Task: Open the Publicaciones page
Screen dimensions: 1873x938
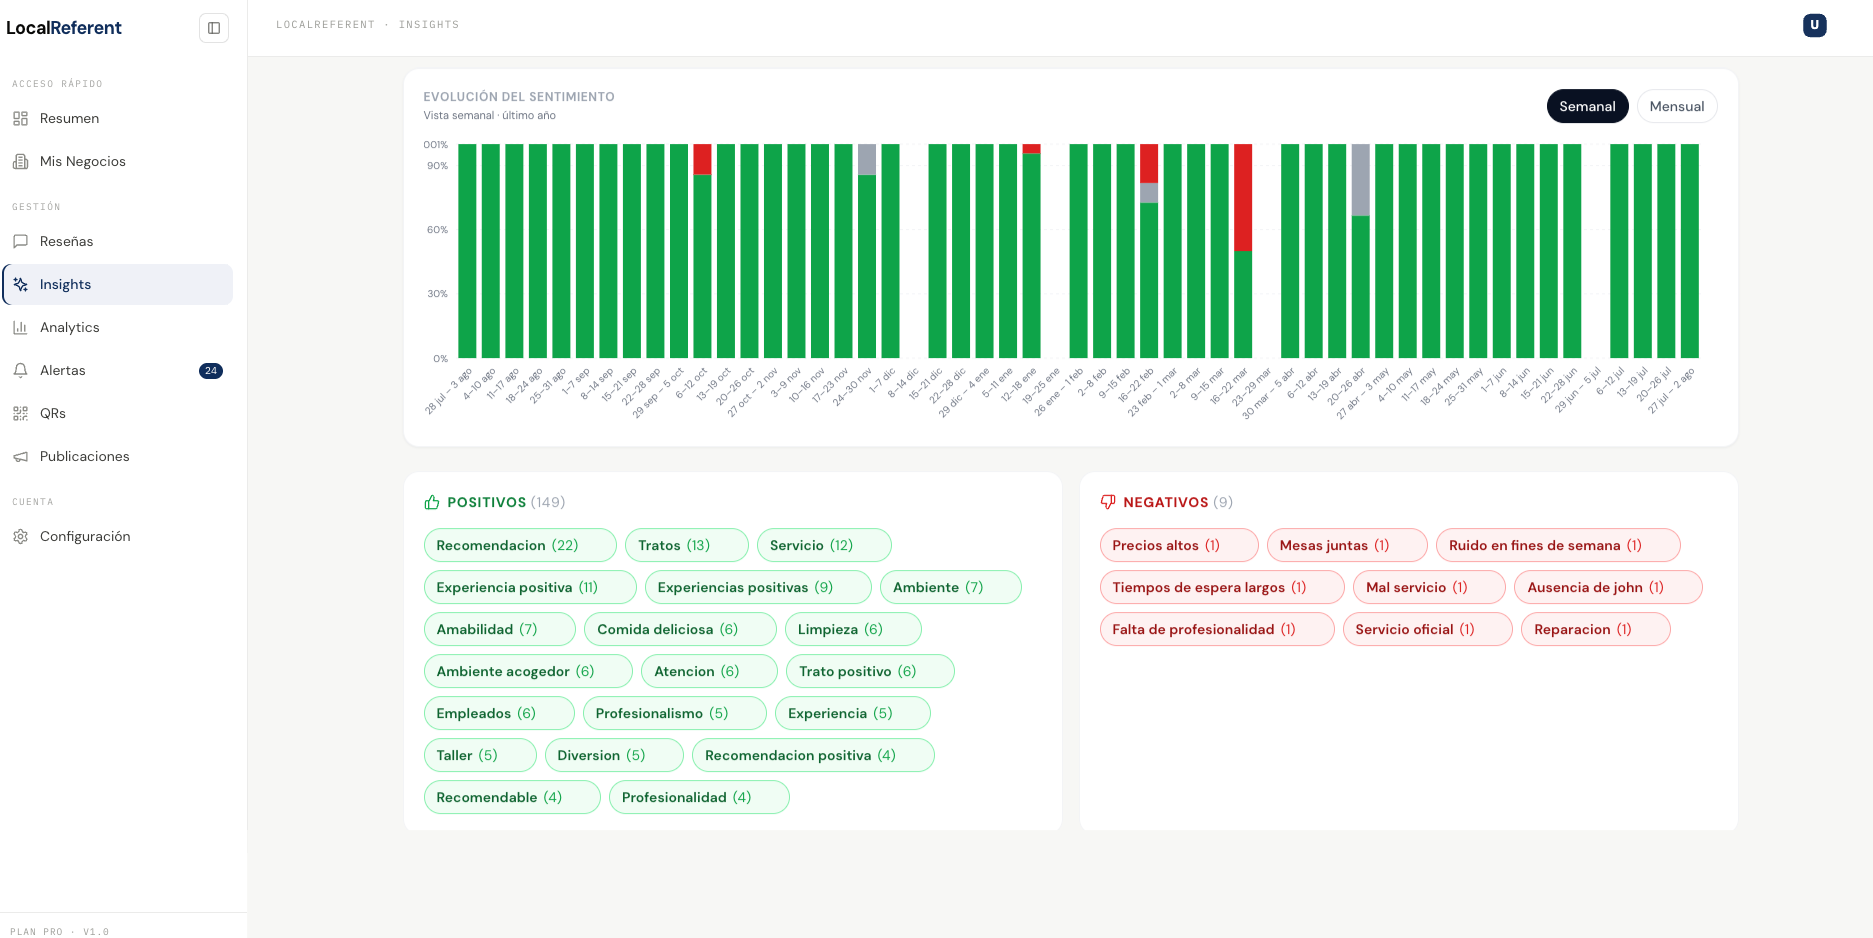Action: [x=118, y=456]
